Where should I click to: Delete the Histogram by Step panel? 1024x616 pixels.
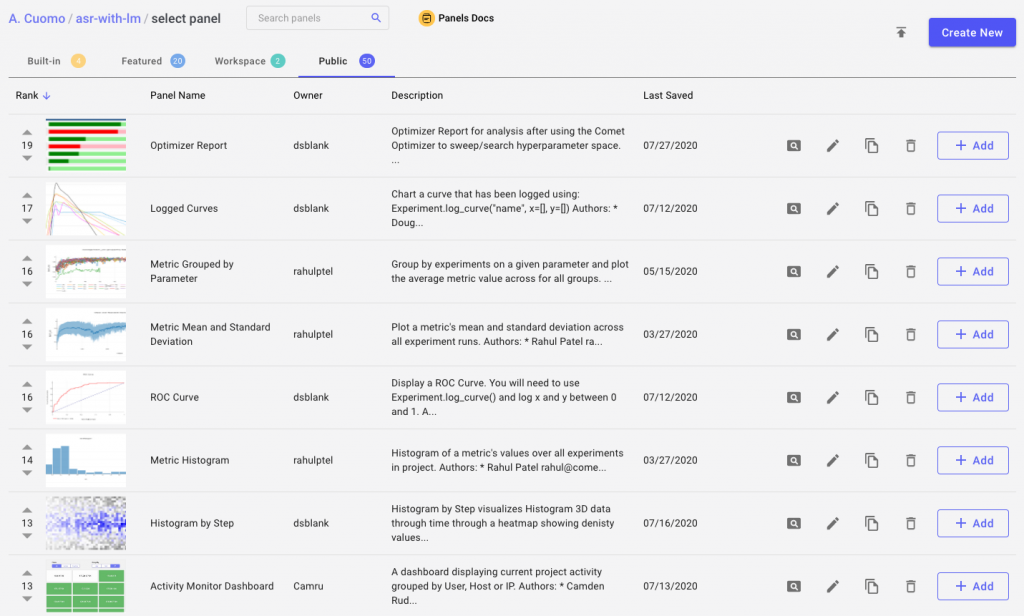910,523
